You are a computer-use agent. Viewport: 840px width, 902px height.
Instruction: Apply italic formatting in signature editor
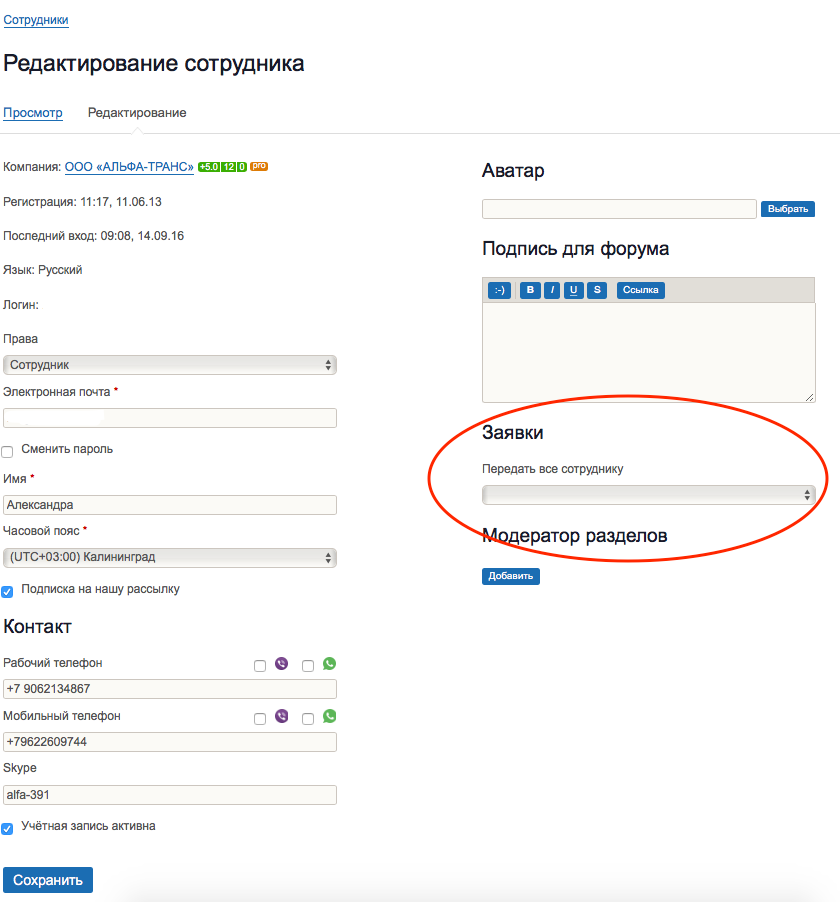pos(552,290)
